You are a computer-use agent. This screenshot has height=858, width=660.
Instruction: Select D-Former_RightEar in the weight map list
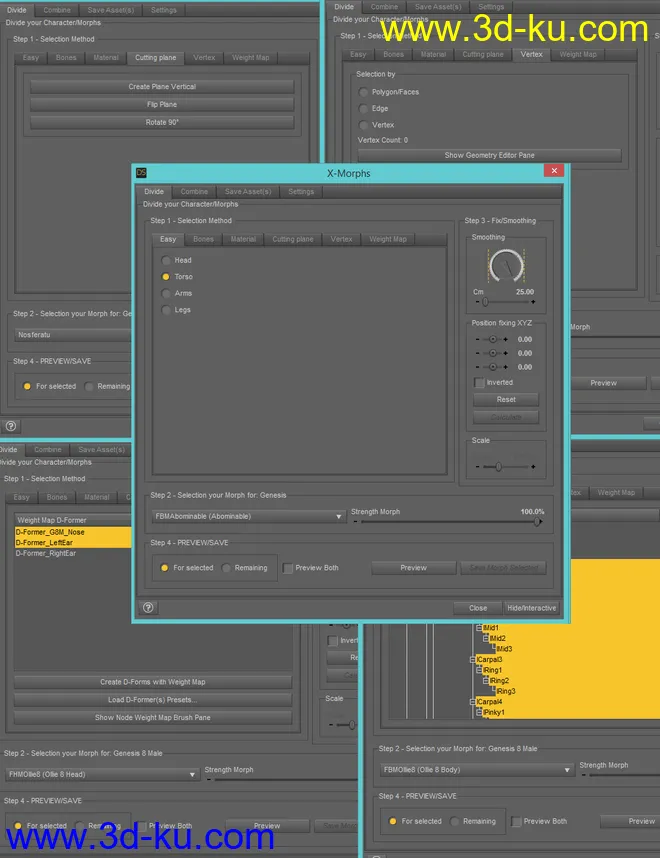(44, 553)
